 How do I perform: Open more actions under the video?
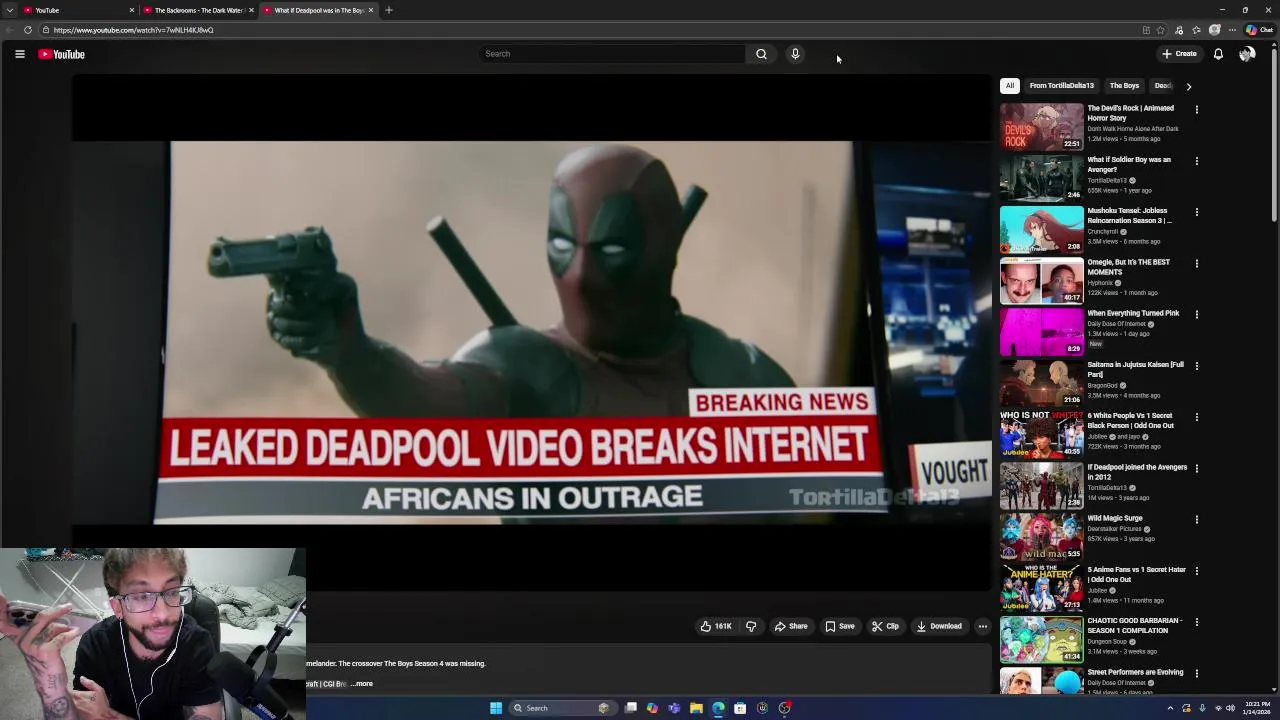(982, 626)
